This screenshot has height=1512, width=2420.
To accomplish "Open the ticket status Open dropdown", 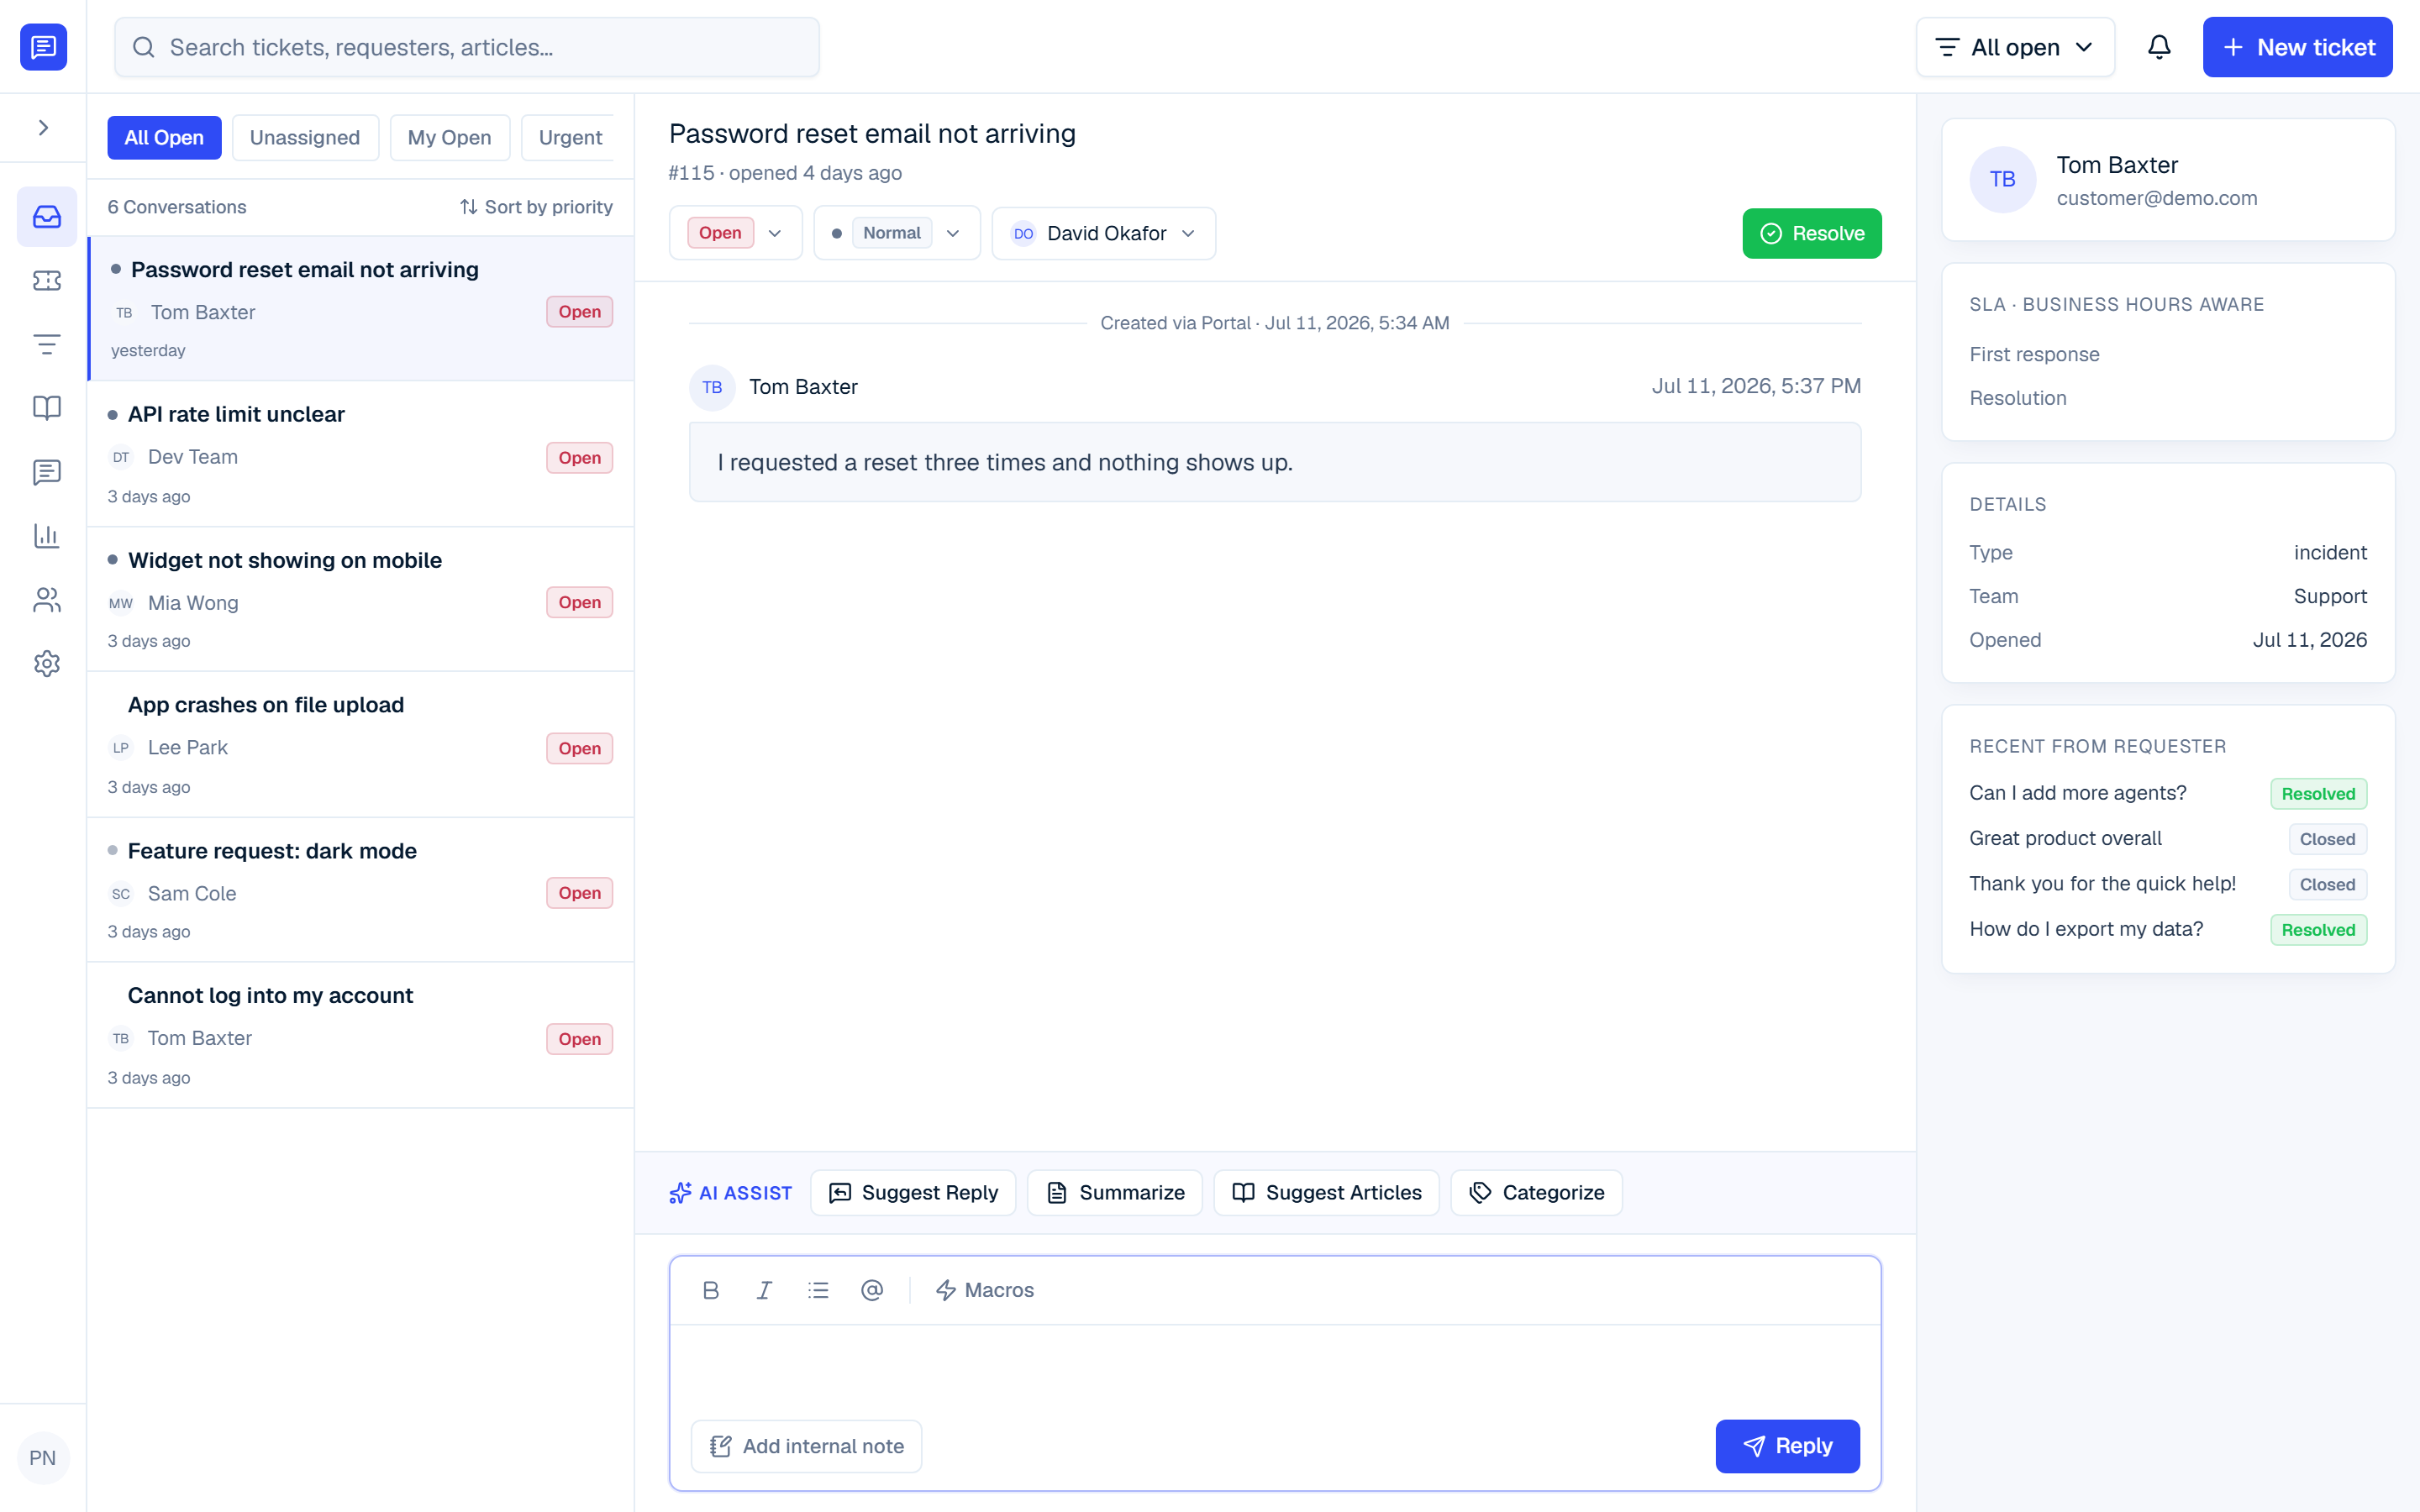I will point(736,233).
